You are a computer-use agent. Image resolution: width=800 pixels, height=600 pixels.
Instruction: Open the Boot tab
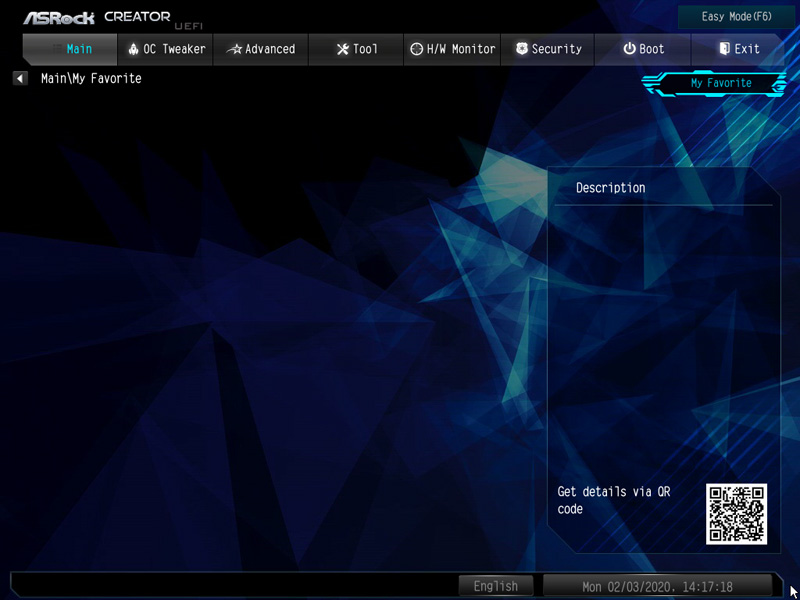coord(643,49)
